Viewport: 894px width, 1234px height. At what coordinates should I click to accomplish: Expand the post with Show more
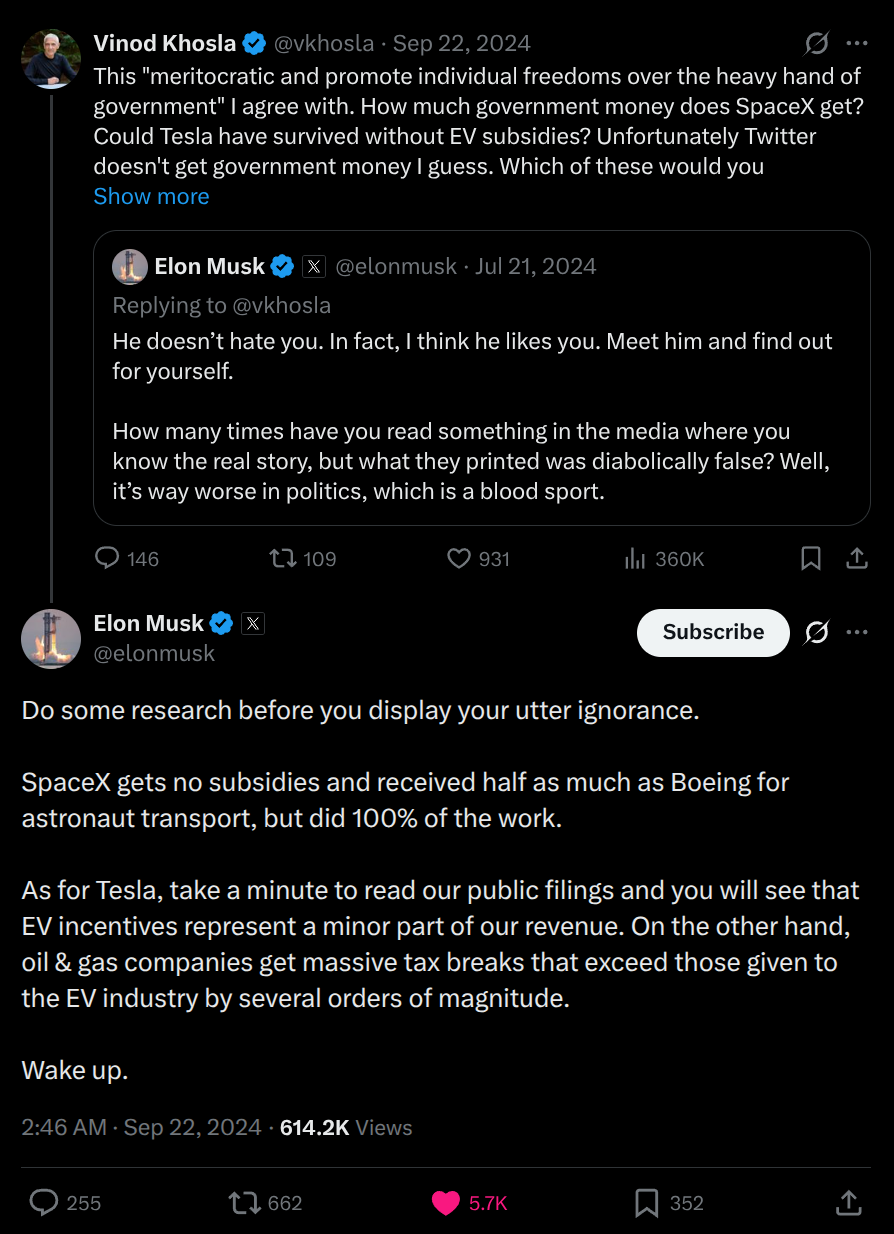click(x=151, y=196)
